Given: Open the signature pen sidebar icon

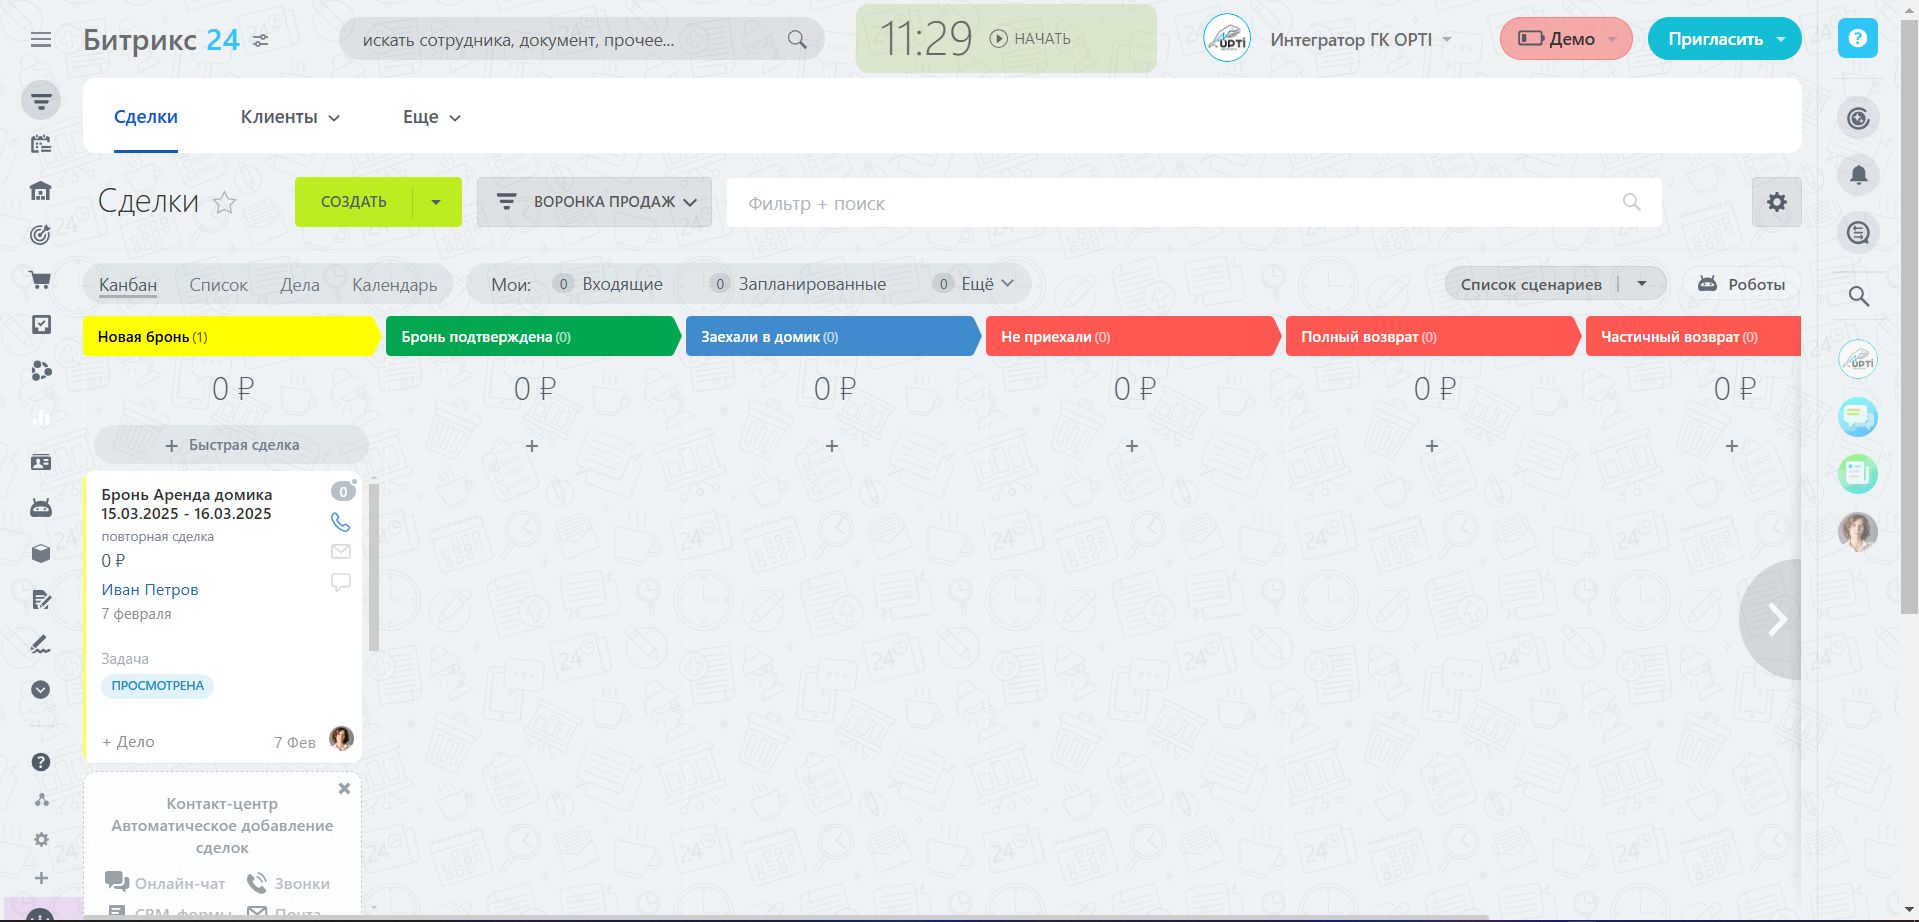Looking at the screenshot, I should 41,644.
